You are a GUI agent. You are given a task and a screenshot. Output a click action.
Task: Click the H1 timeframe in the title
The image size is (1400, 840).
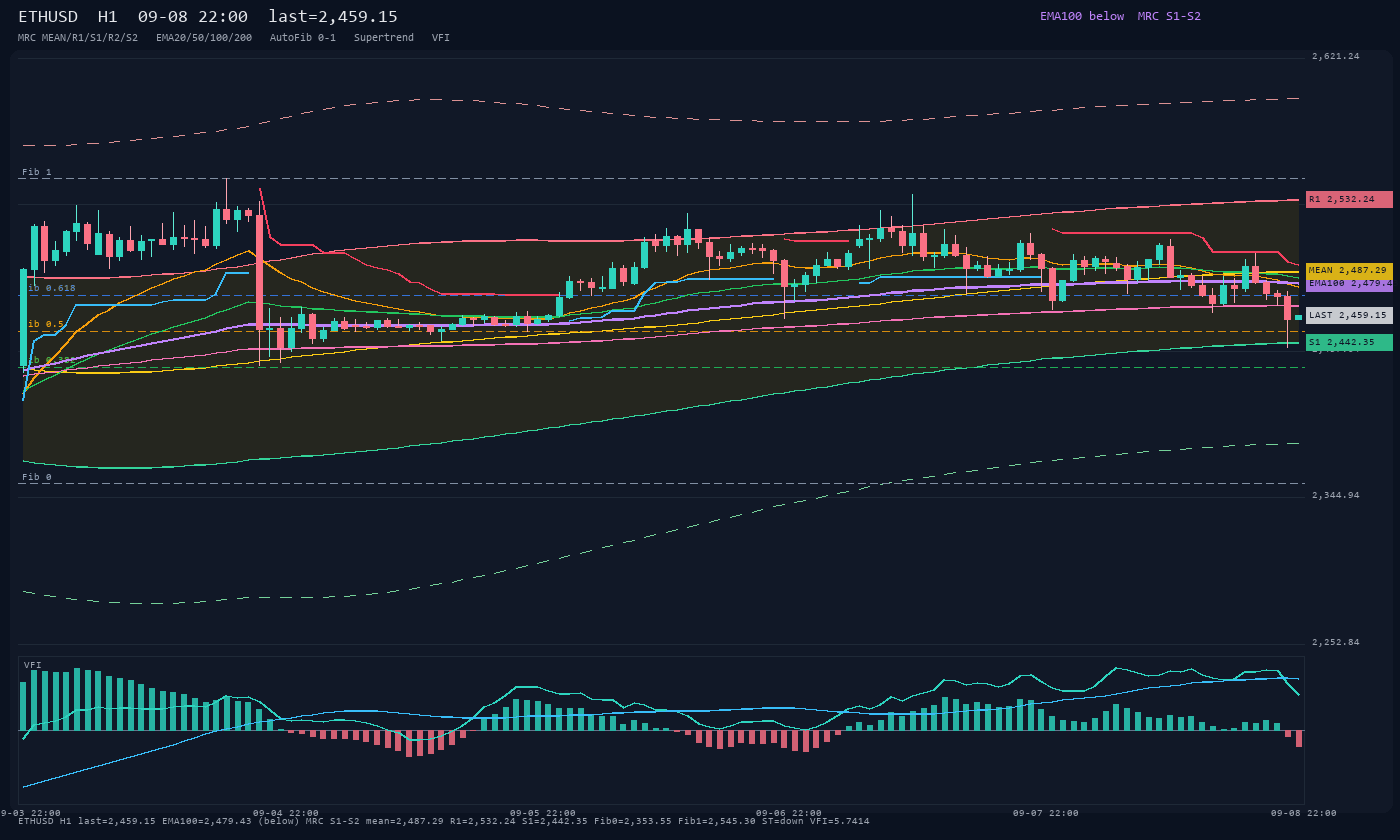[x=108, y=17]
